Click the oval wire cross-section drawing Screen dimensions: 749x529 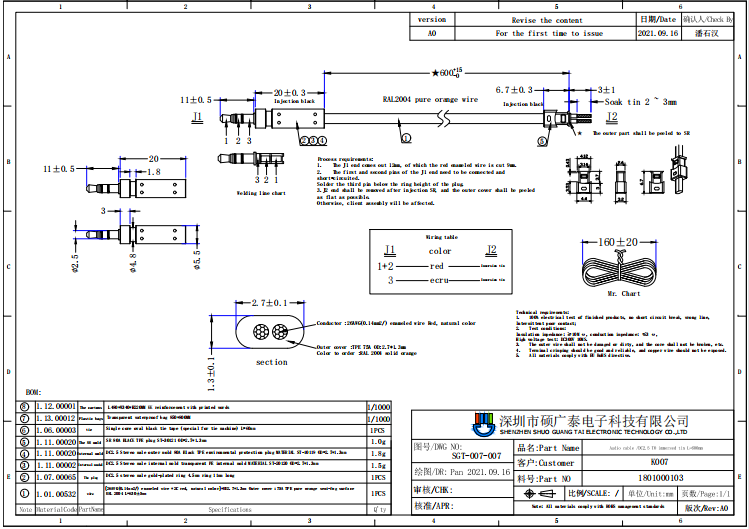pos(269,332)
